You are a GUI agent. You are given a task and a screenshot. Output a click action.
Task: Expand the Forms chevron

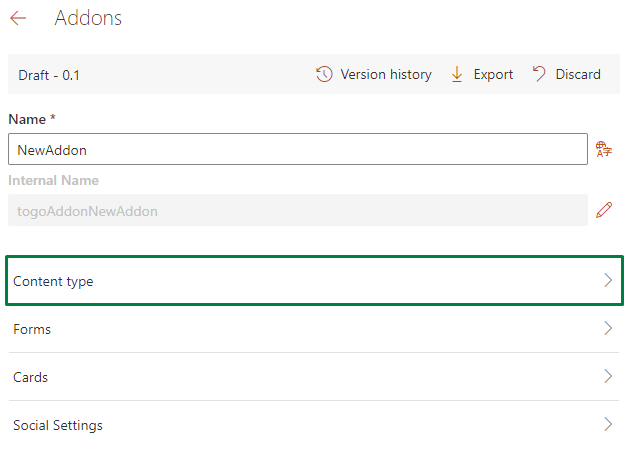pos(608,328)
